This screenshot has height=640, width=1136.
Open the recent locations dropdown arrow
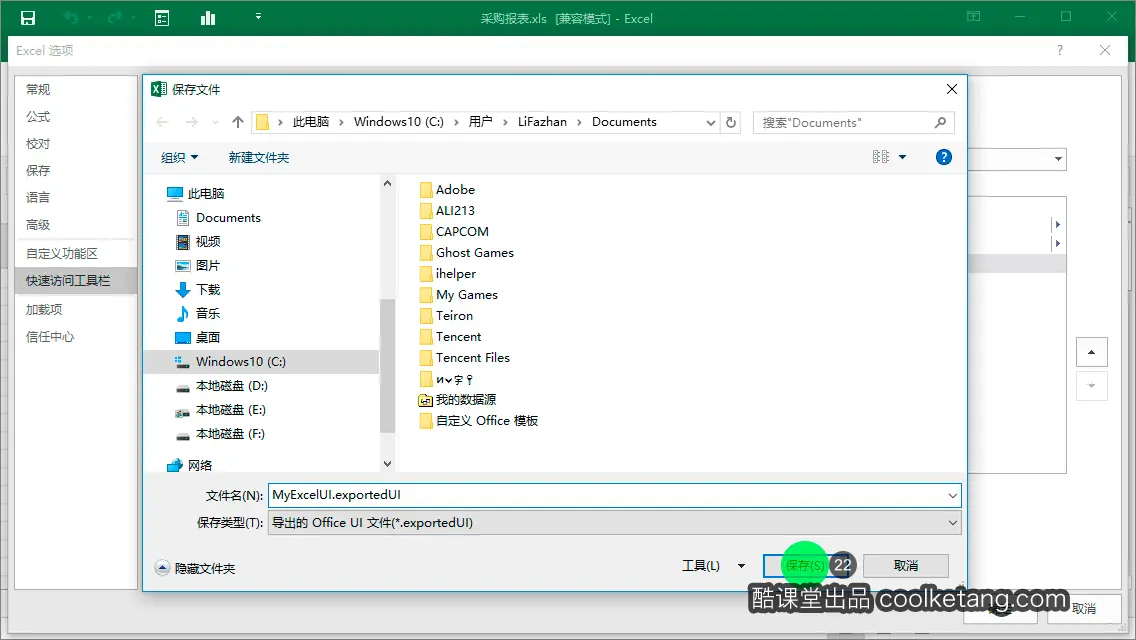[x=215, y=122]
